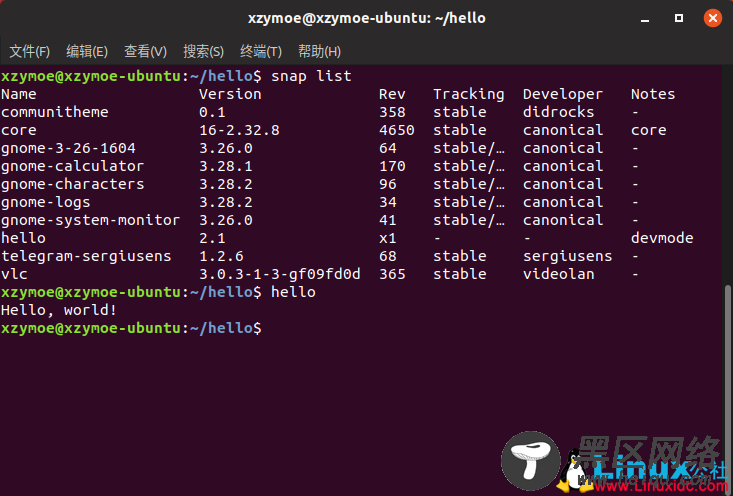Image resolution: width=733 pixels, height=496 pixels.
Task: Click revision '4650' of core
Action: (396, 130)
